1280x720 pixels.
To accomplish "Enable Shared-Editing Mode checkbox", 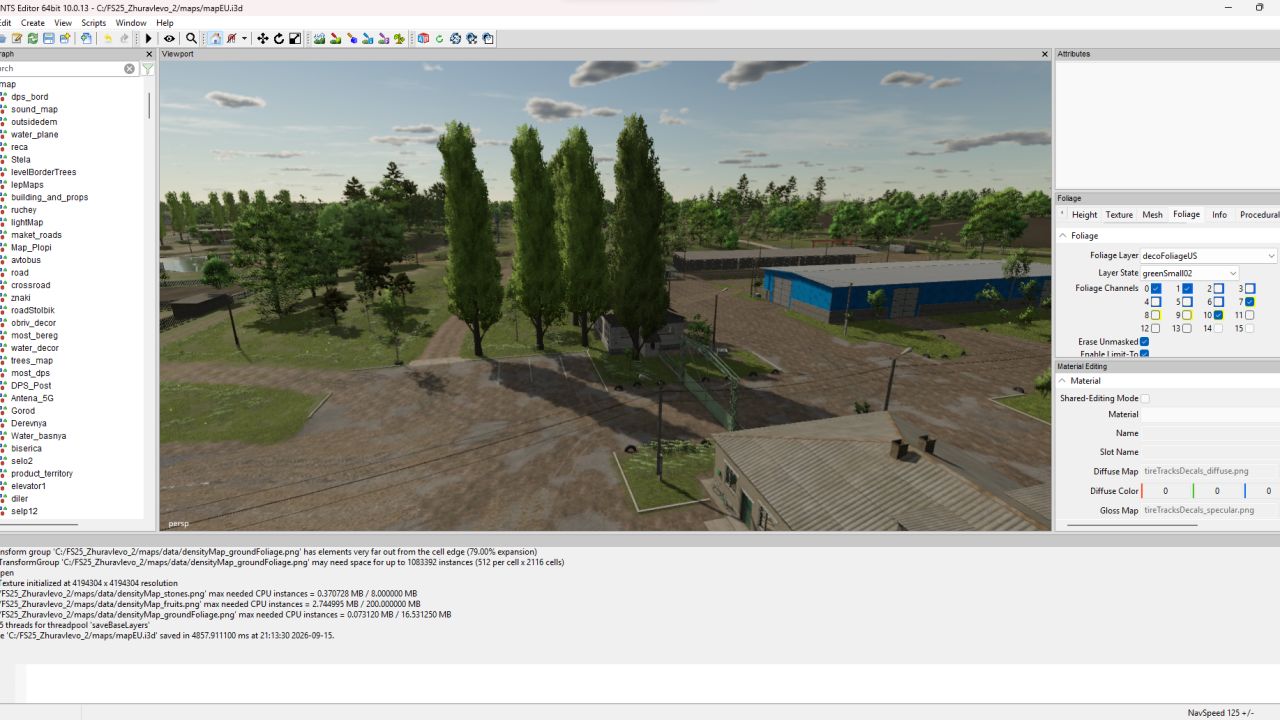I will pos(1145,399).
